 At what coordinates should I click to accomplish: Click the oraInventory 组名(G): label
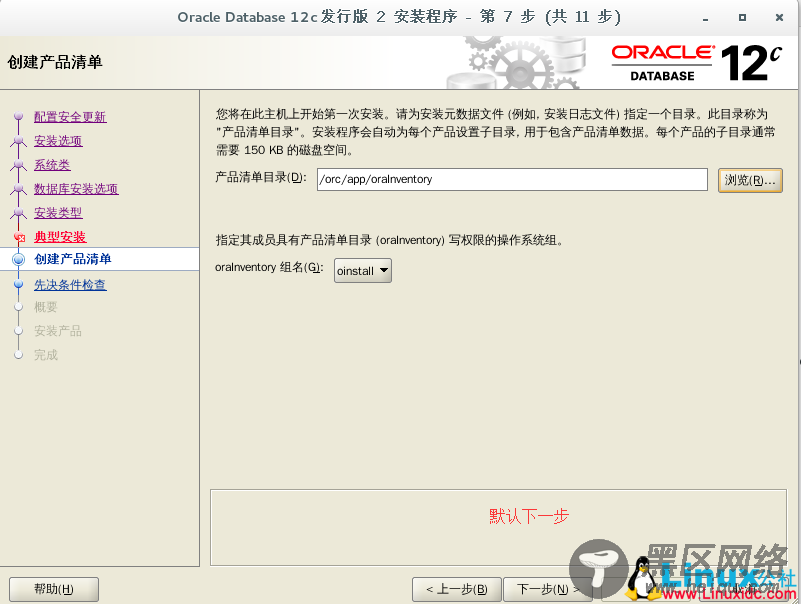click(x=269, y=267)
